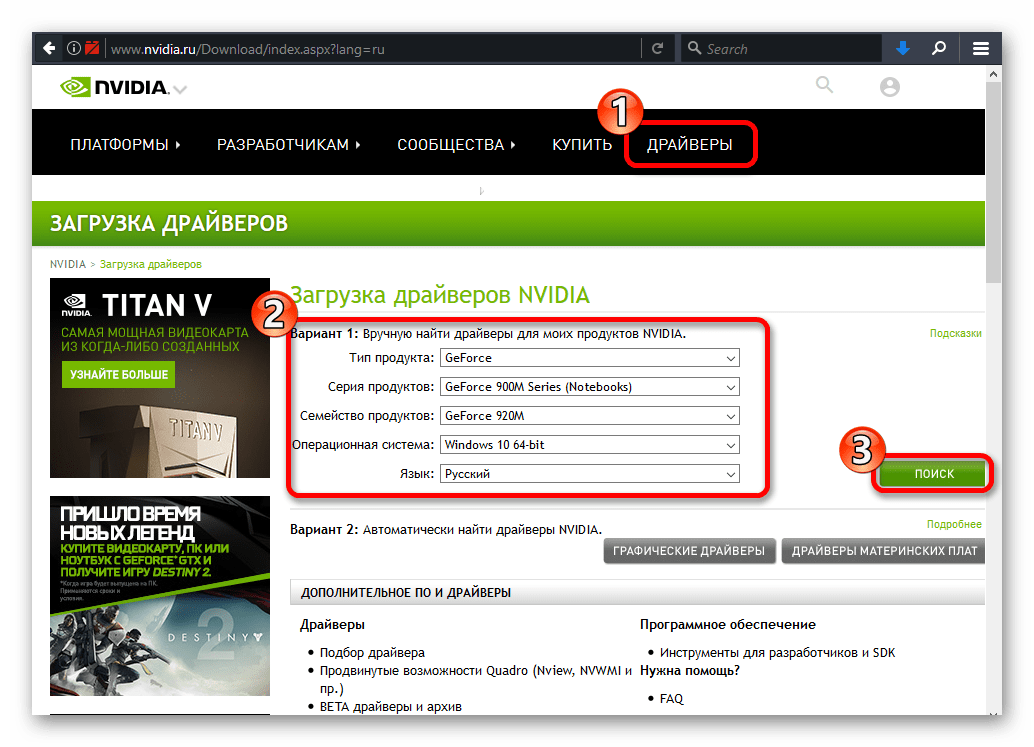The image size is (1034, 747).
Task: Choose language in Язык dropdown
Action: [589, 474]
